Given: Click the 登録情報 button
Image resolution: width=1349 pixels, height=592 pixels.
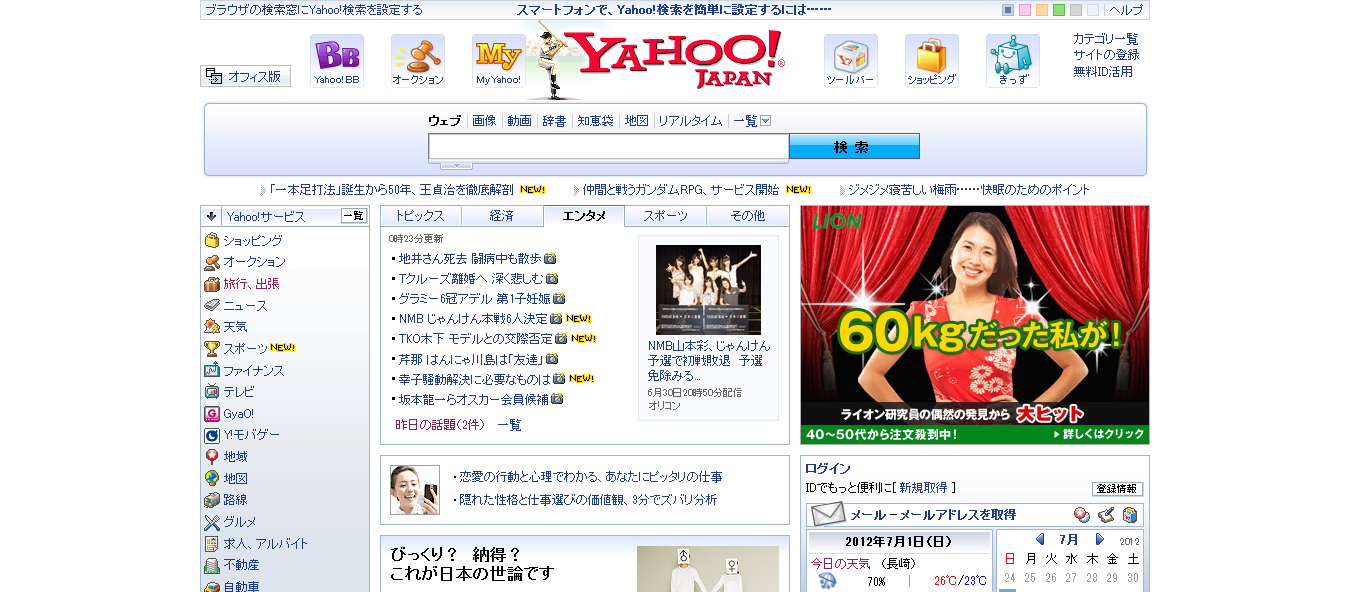Looking at the screenshot, I should (x=1117, y=489).
